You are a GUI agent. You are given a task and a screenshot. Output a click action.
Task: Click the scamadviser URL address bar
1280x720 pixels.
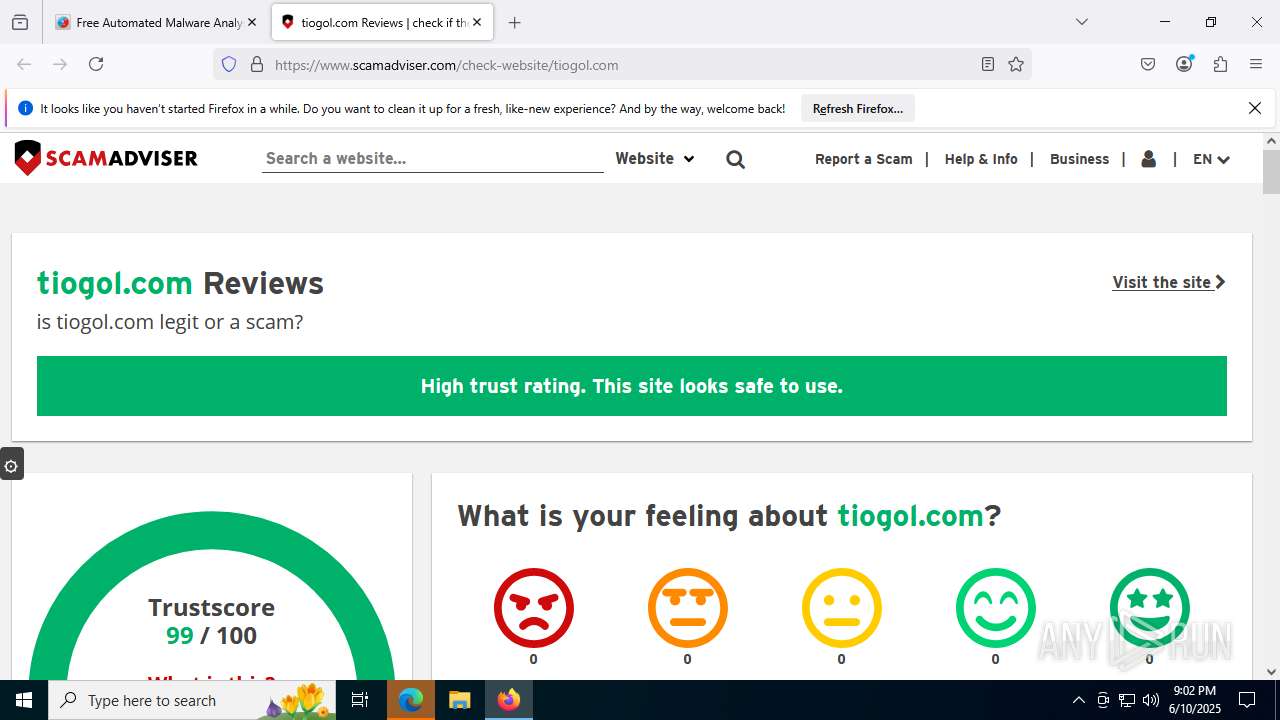click(x=620, y=65)
